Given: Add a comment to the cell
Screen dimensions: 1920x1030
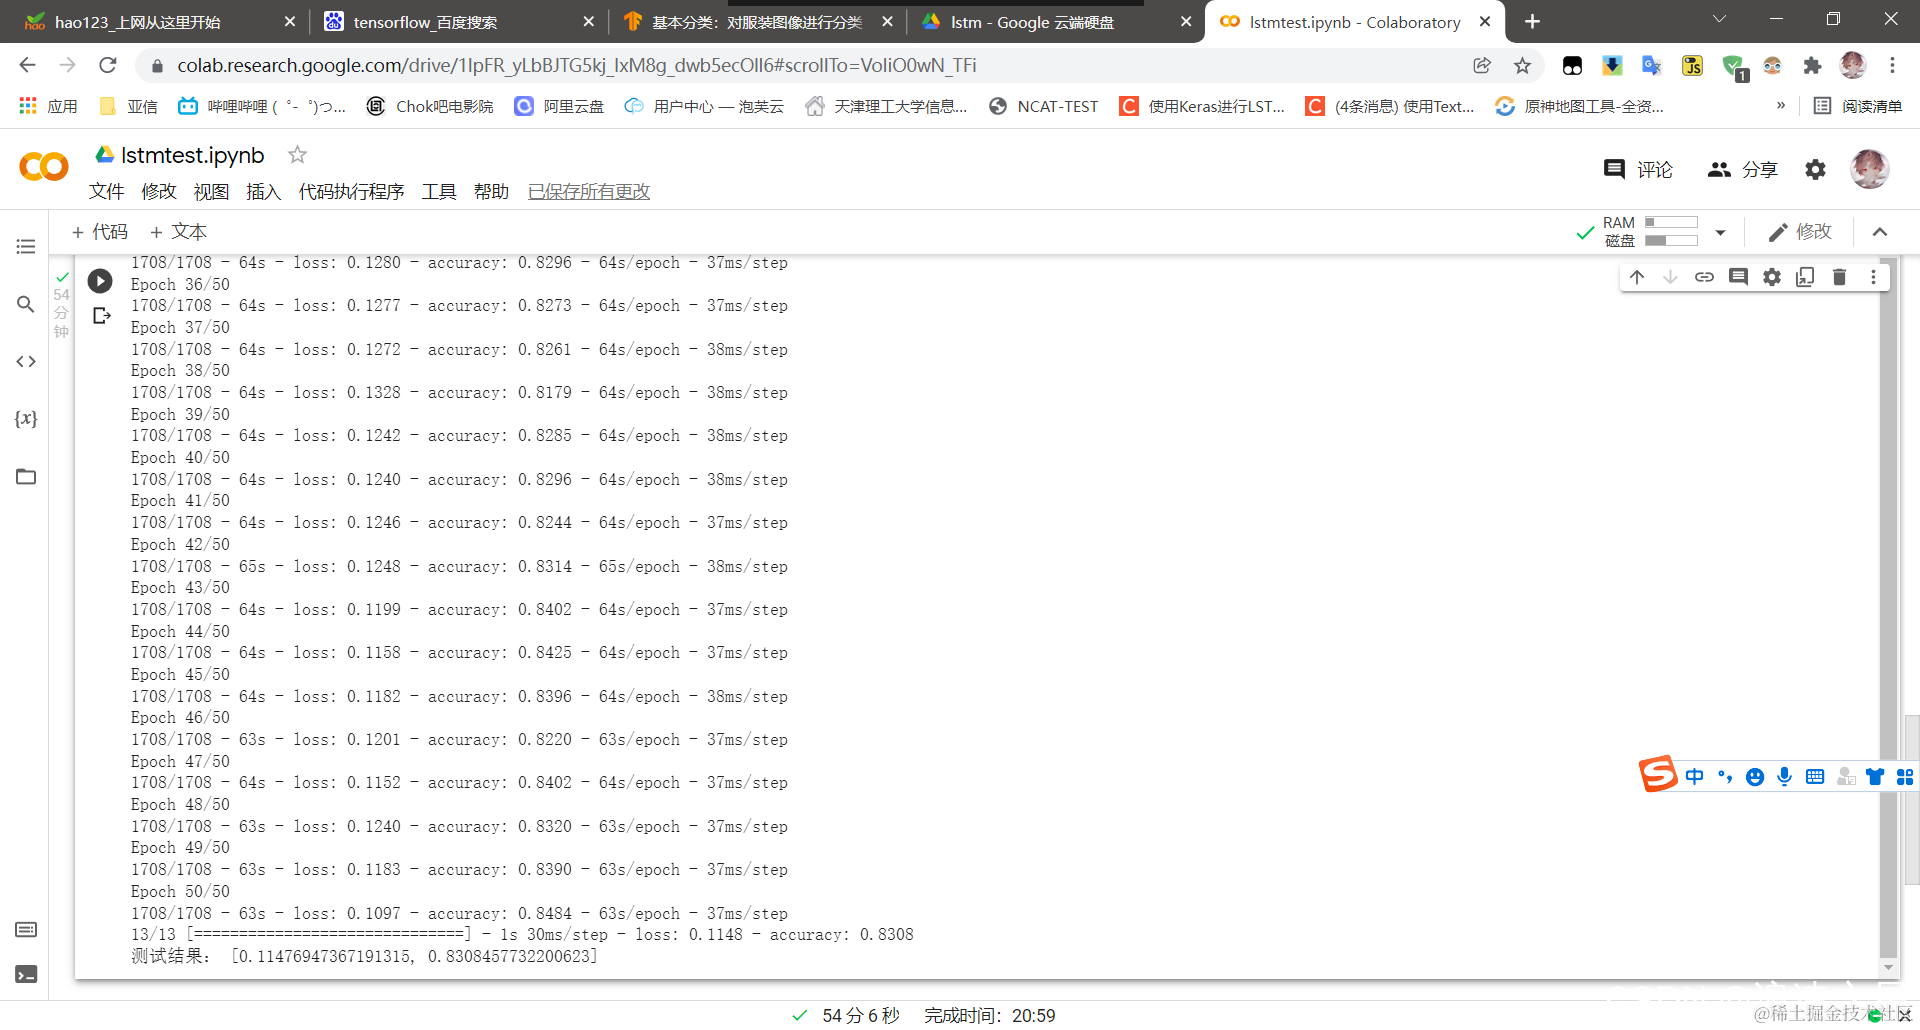Looking at the screenshot, I should click(1738, 277).
